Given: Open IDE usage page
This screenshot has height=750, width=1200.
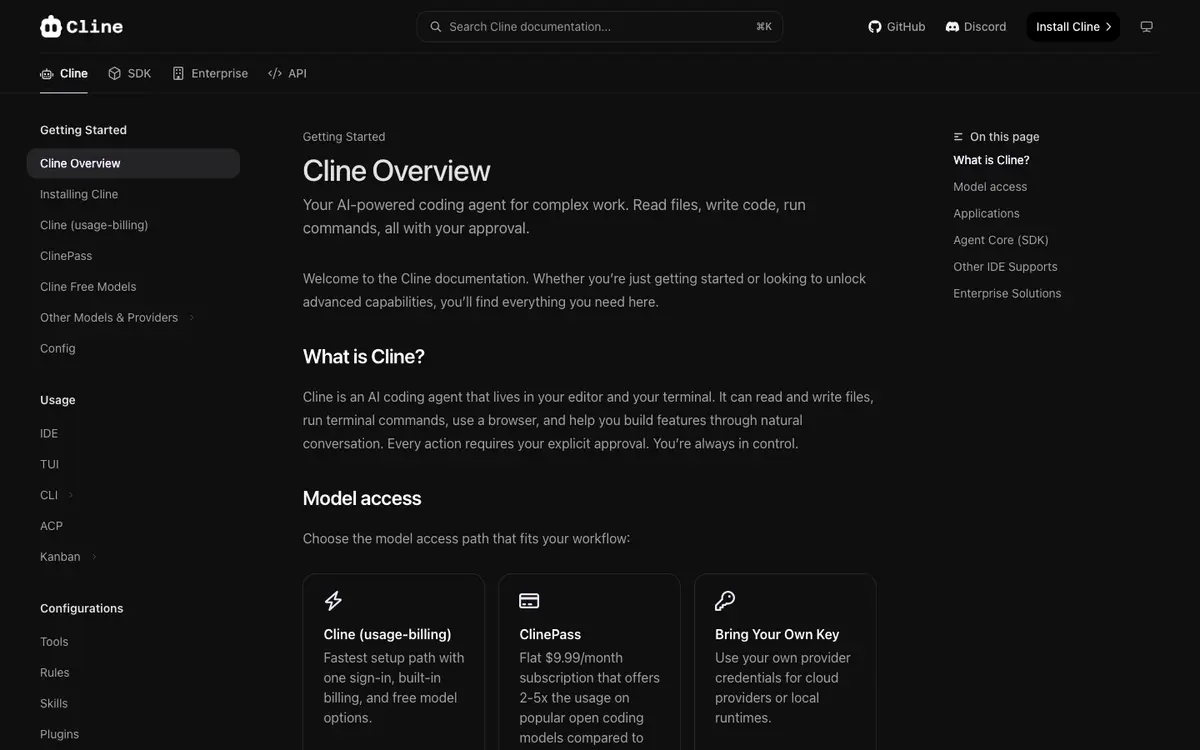Looking at the screenshot, I should click(49, 434).
